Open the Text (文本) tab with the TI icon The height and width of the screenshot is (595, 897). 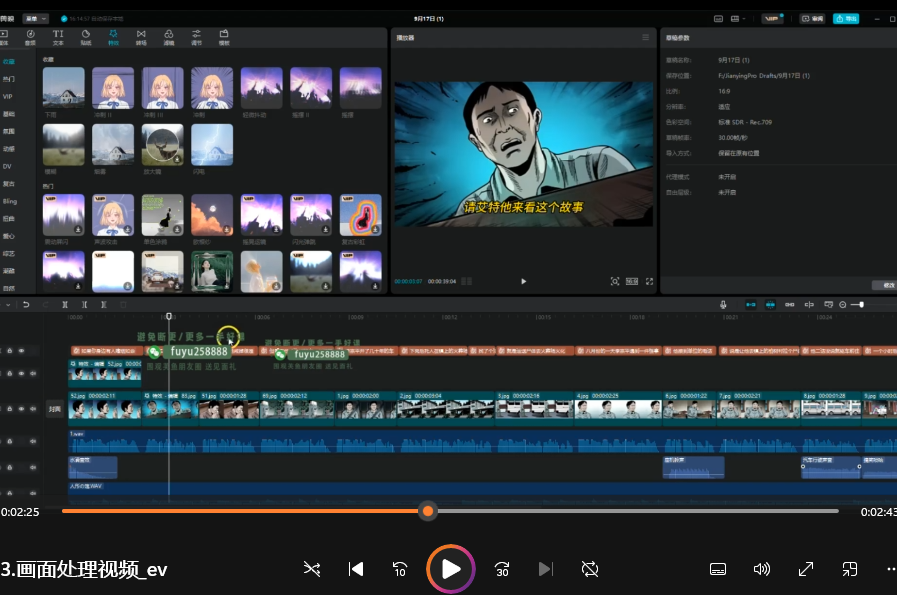(x=58, y=37)
